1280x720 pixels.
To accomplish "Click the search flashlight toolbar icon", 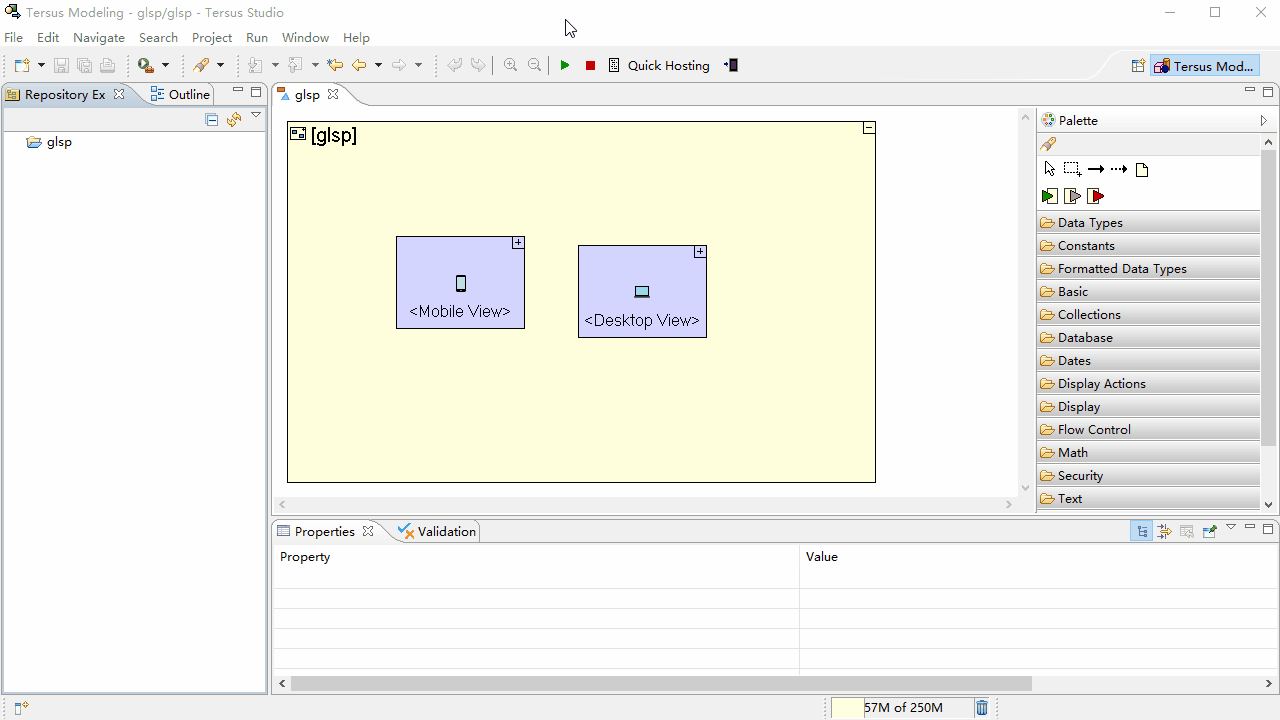I will pos(201,65).
